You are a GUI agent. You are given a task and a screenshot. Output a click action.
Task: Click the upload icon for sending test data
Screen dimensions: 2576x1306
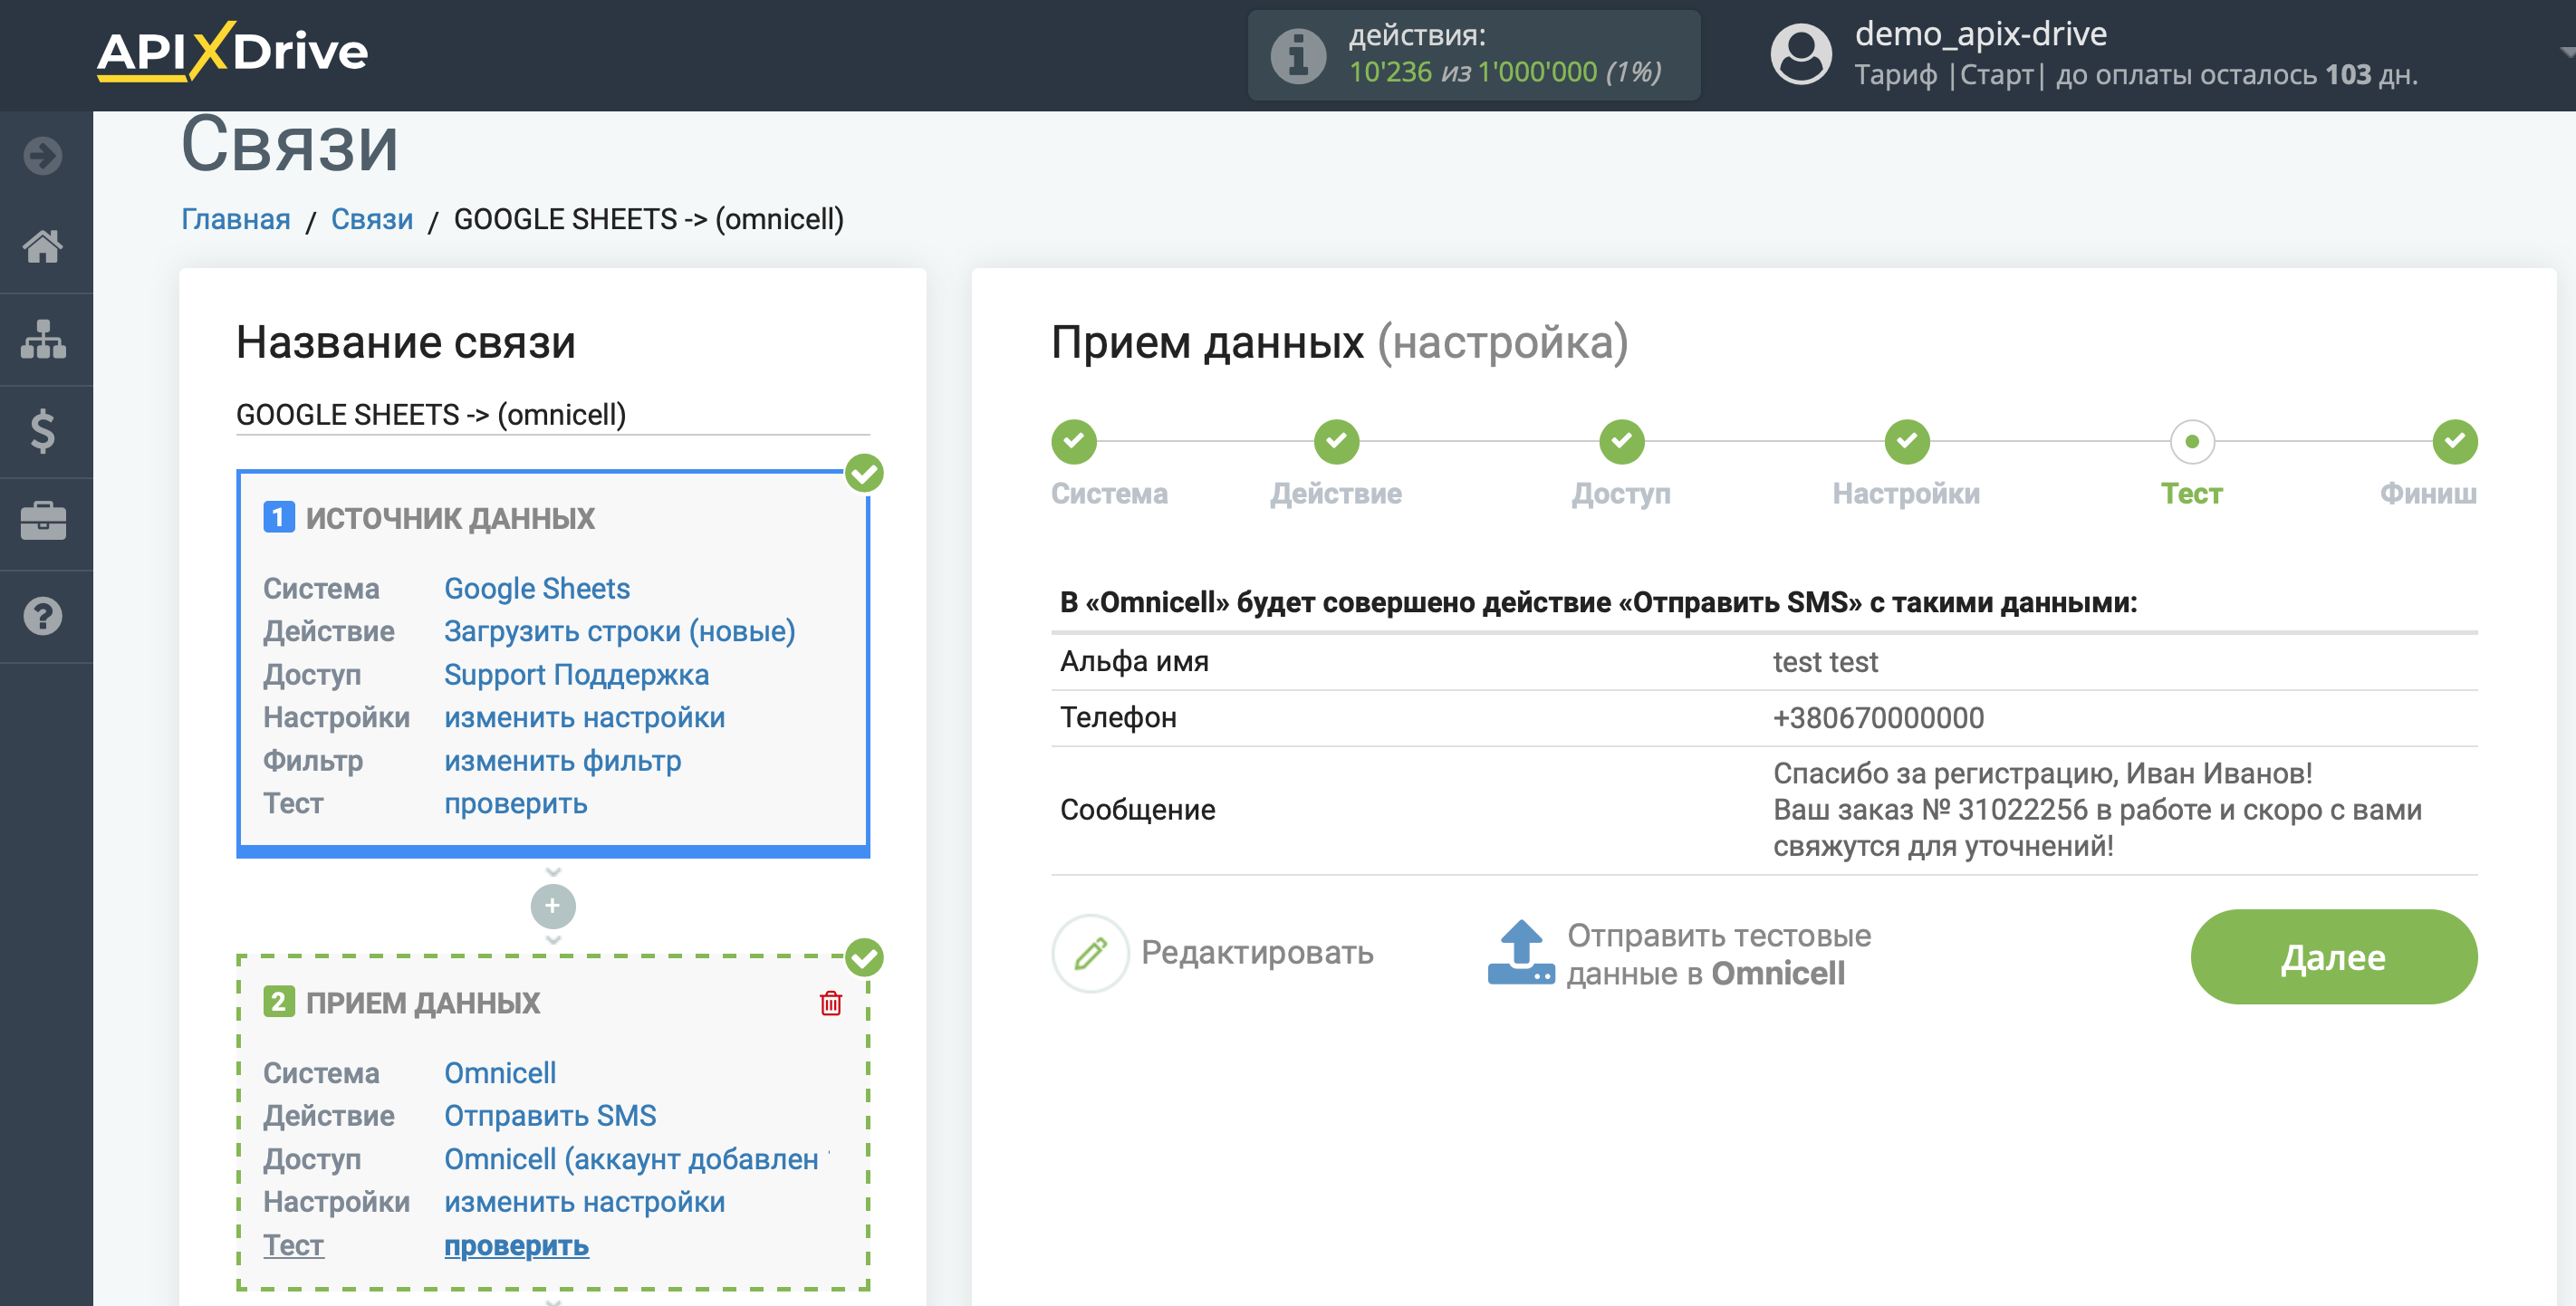(x=1521, y=953)
